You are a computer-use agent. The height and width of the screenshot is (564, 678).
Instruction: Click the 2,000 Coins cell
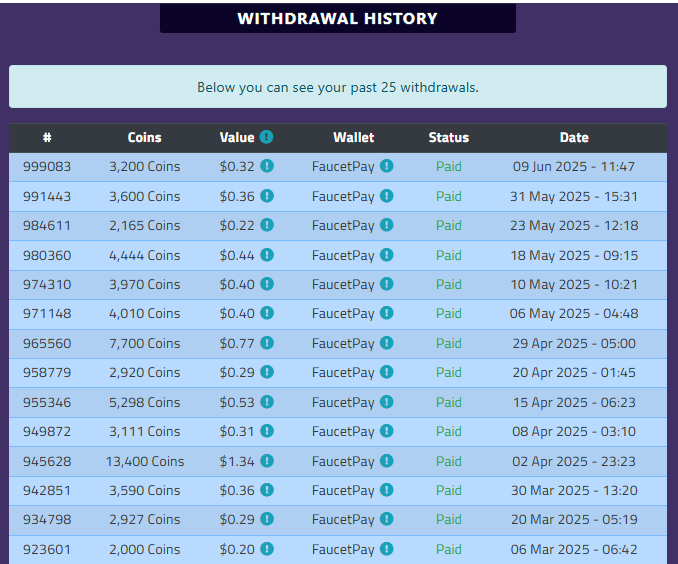point(144,549)
